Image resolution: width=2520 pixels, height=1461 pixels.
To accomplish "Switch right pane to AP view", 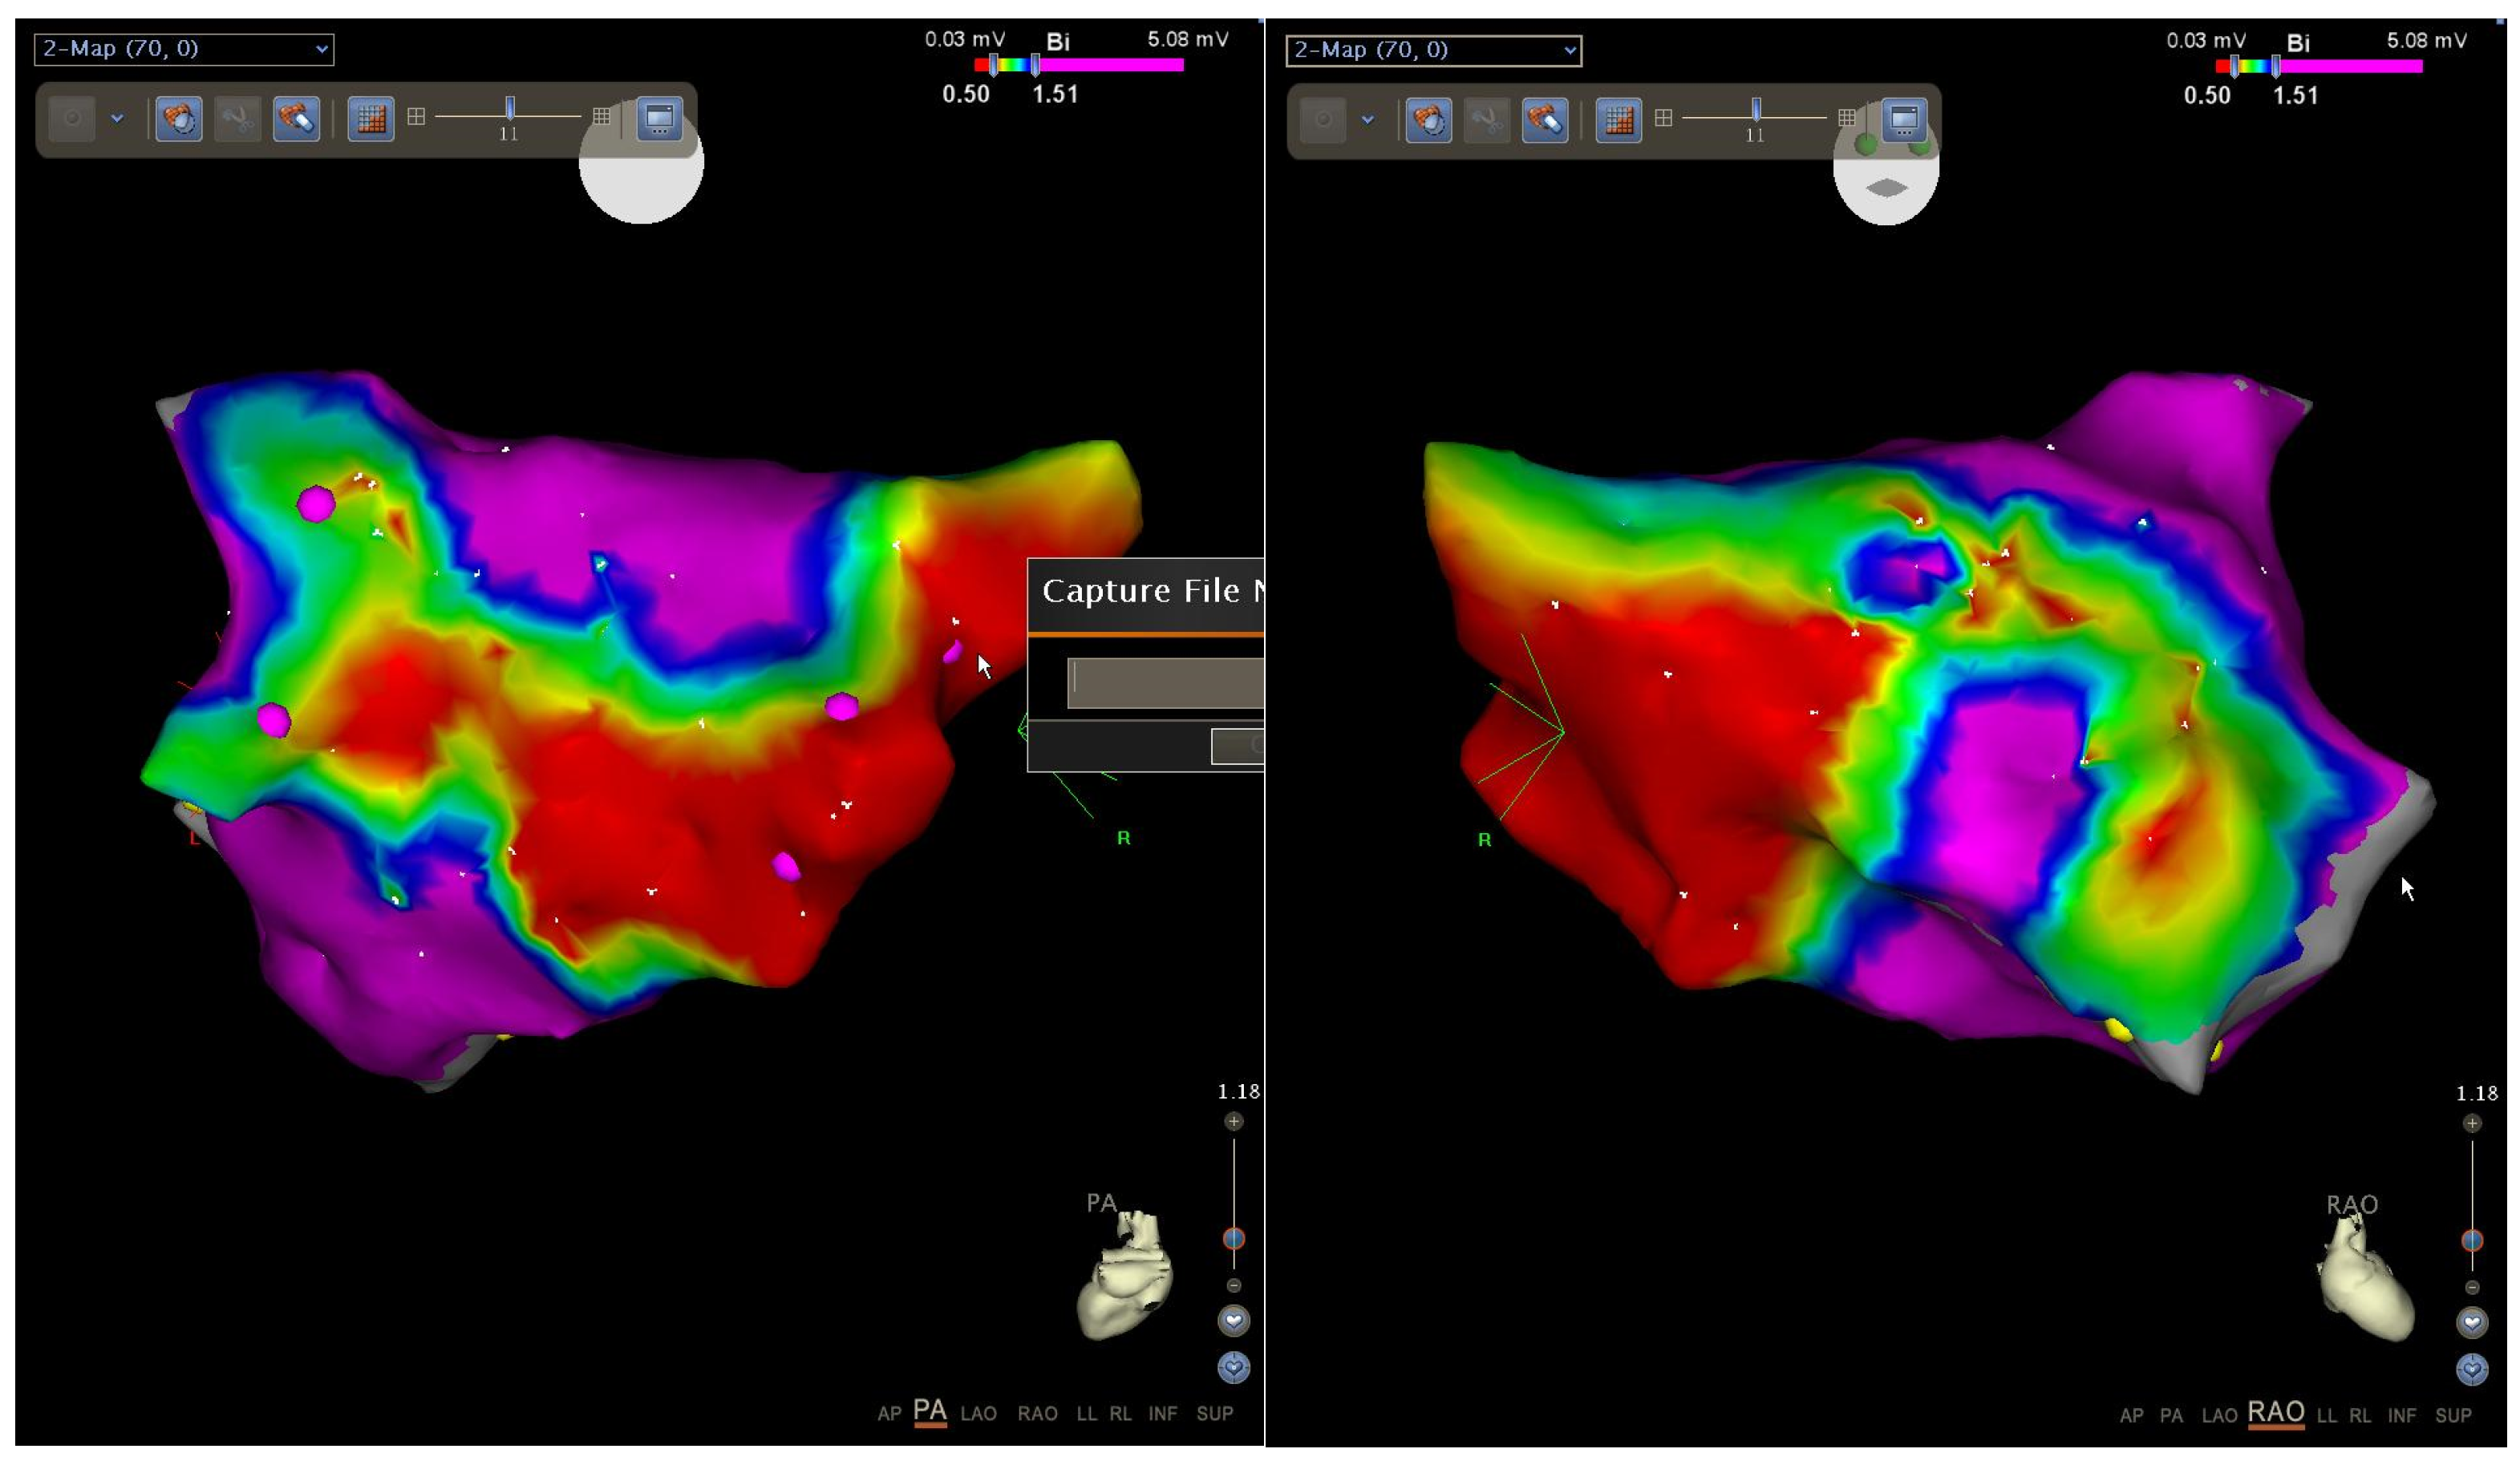I will (x=2130, y=1415).
